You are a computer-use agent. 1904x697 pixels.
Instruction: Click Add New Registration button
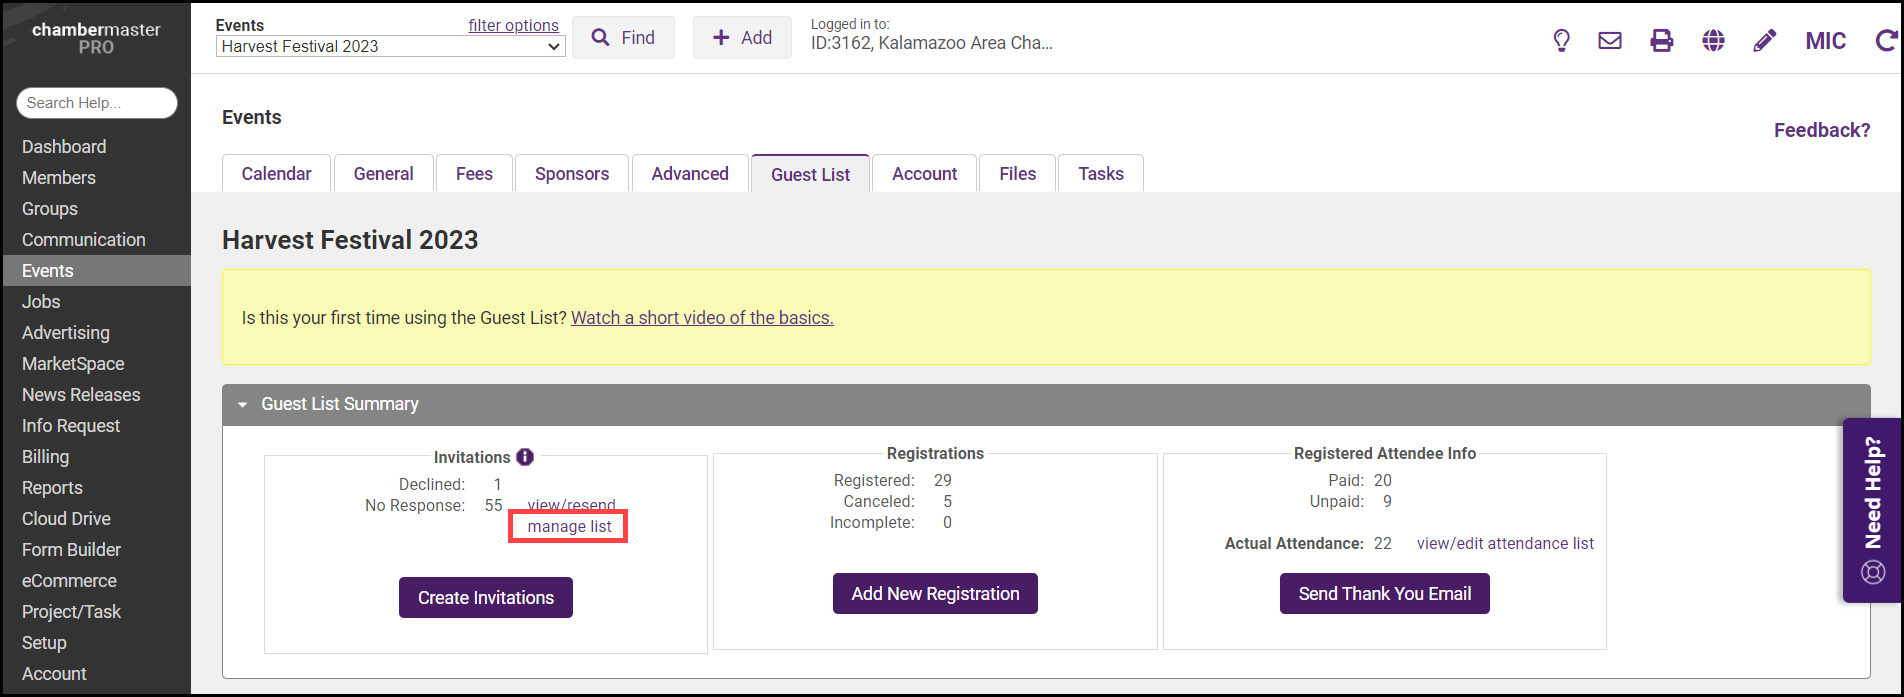(935, 594)
